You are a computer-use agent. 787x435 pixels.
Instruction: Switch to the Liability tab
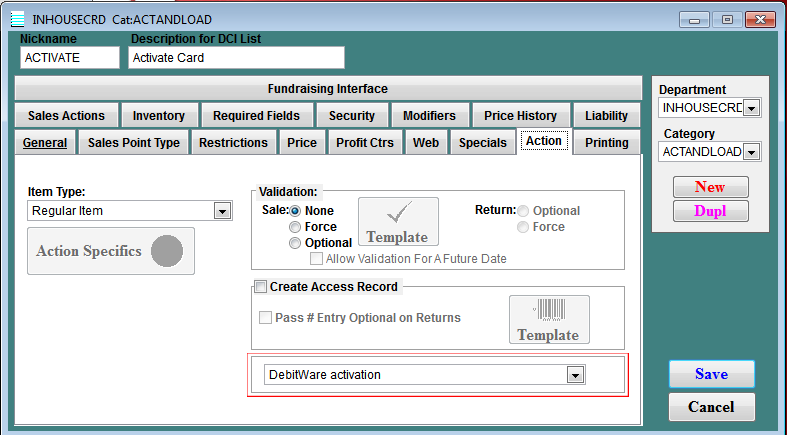[606, 115]
